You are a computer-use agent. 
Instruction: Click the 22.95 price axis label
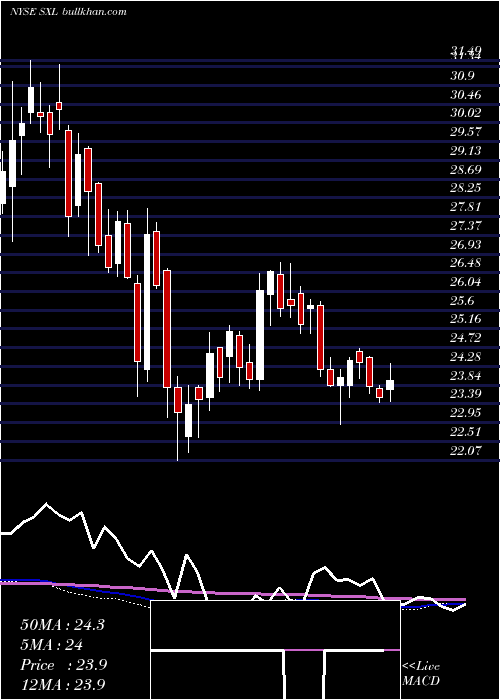[x=466, y=412]
